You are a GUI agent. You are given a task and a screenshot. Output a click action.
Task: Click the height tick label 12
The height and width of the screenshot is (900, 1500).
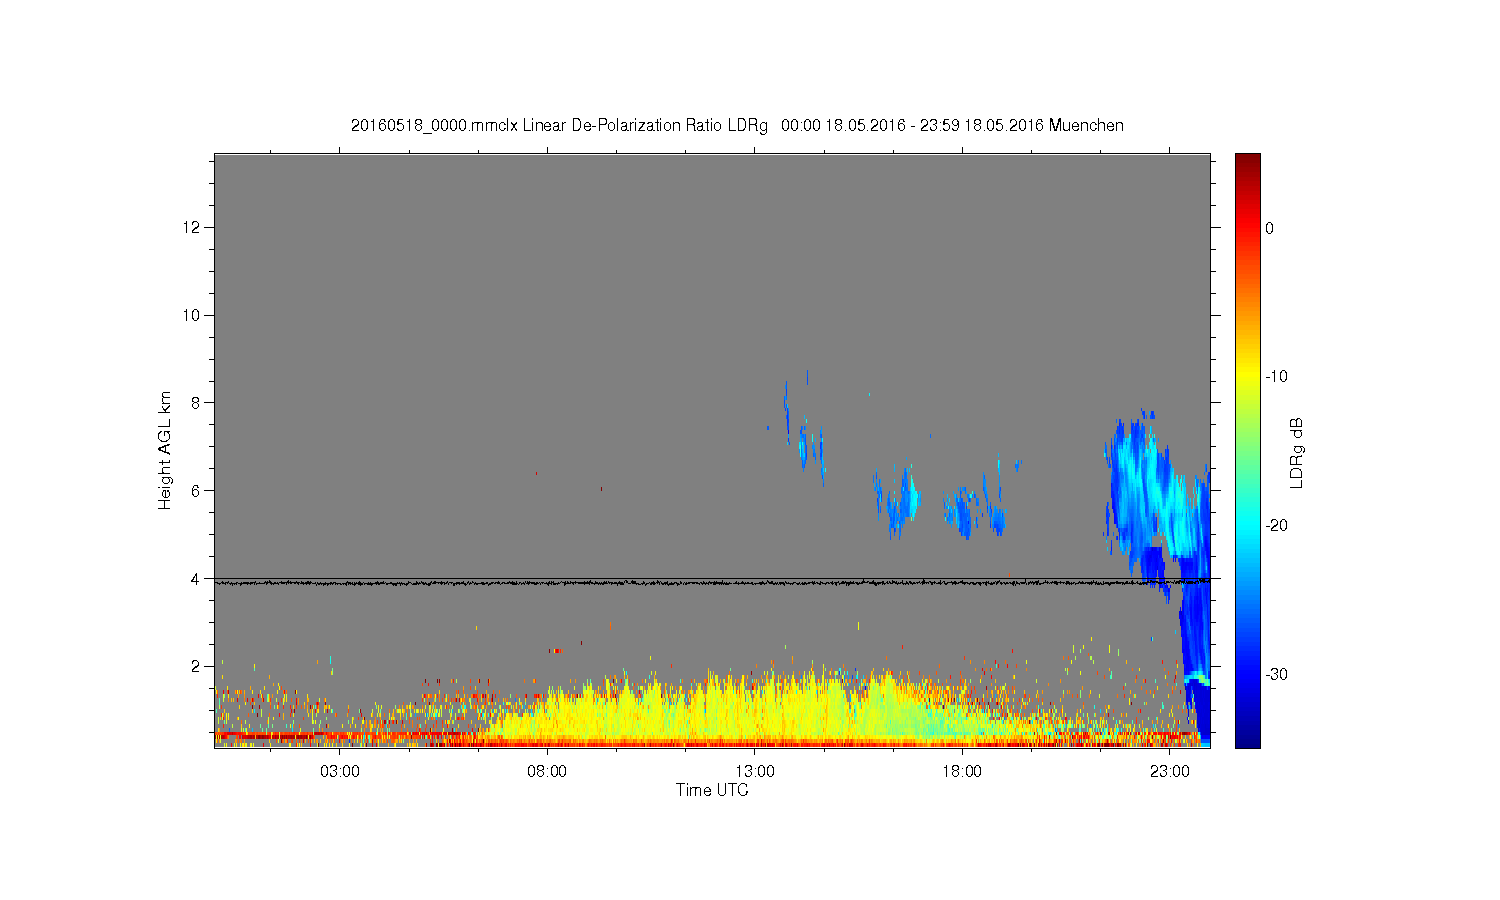point(193,227)
